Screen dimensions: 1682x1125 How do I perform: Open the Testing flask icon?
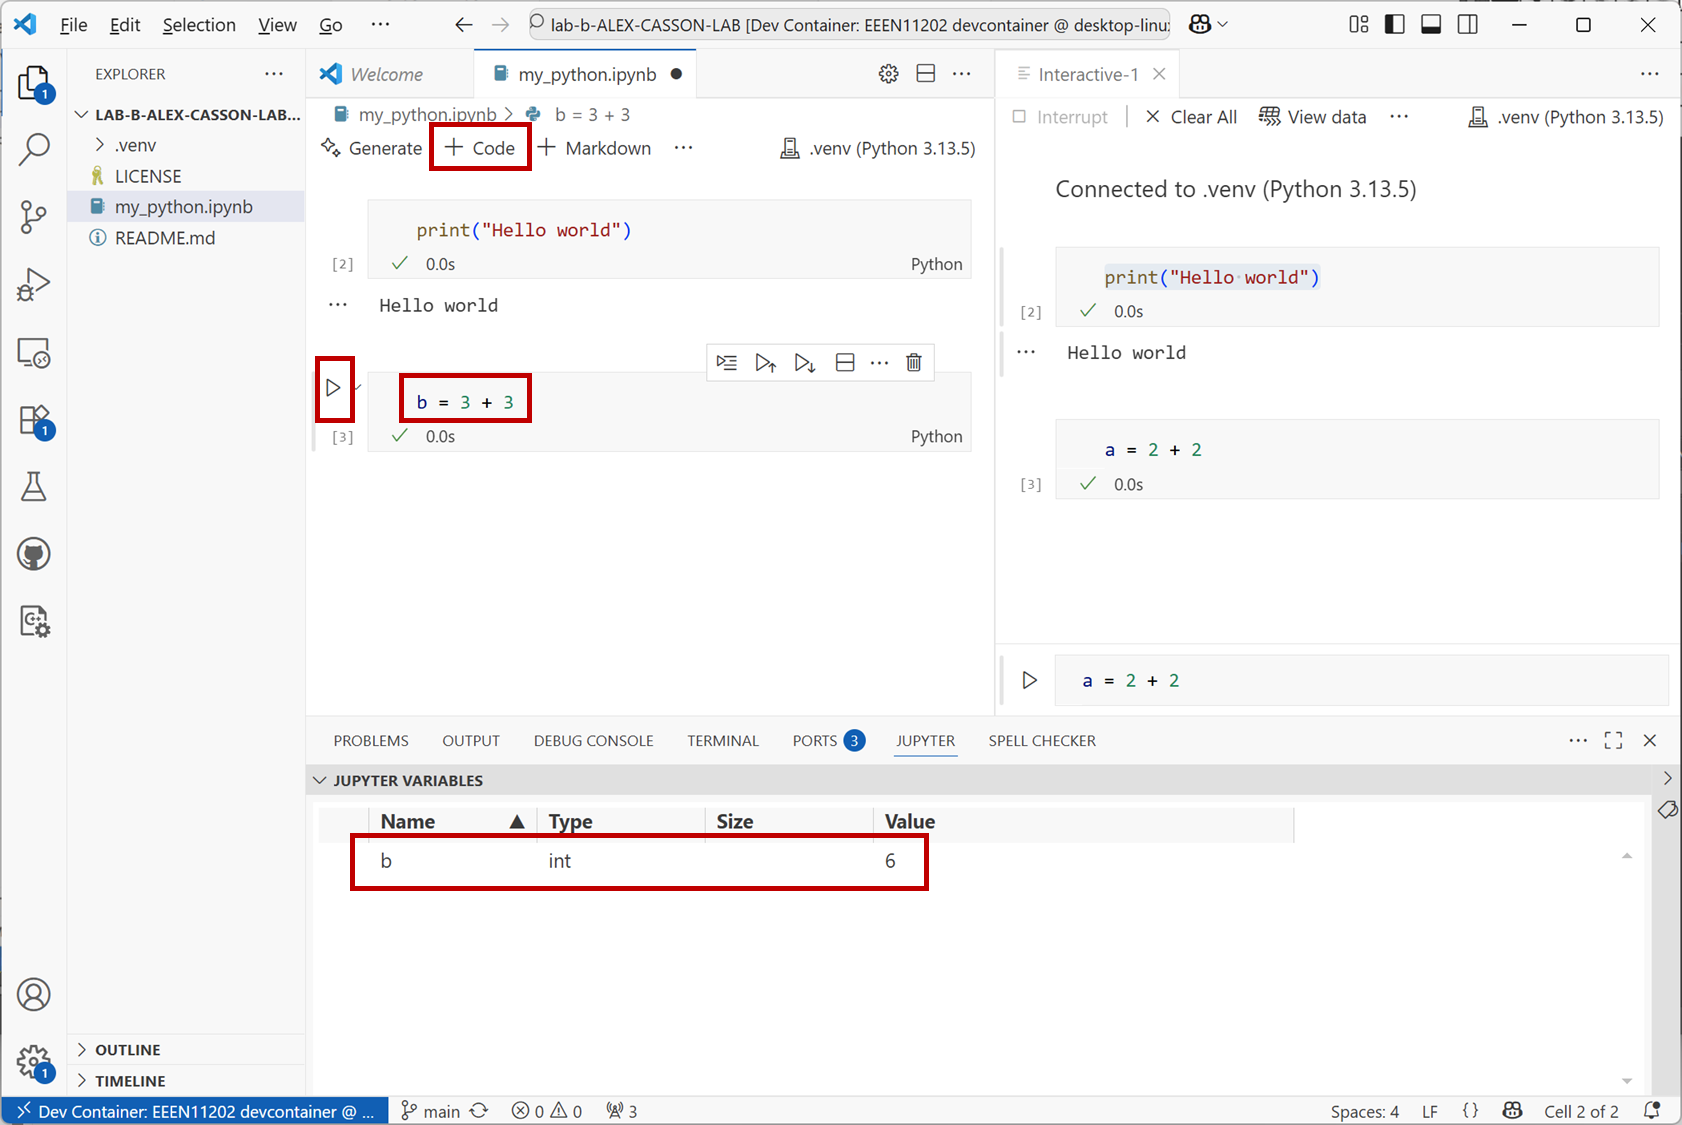[x=33, y=487]
